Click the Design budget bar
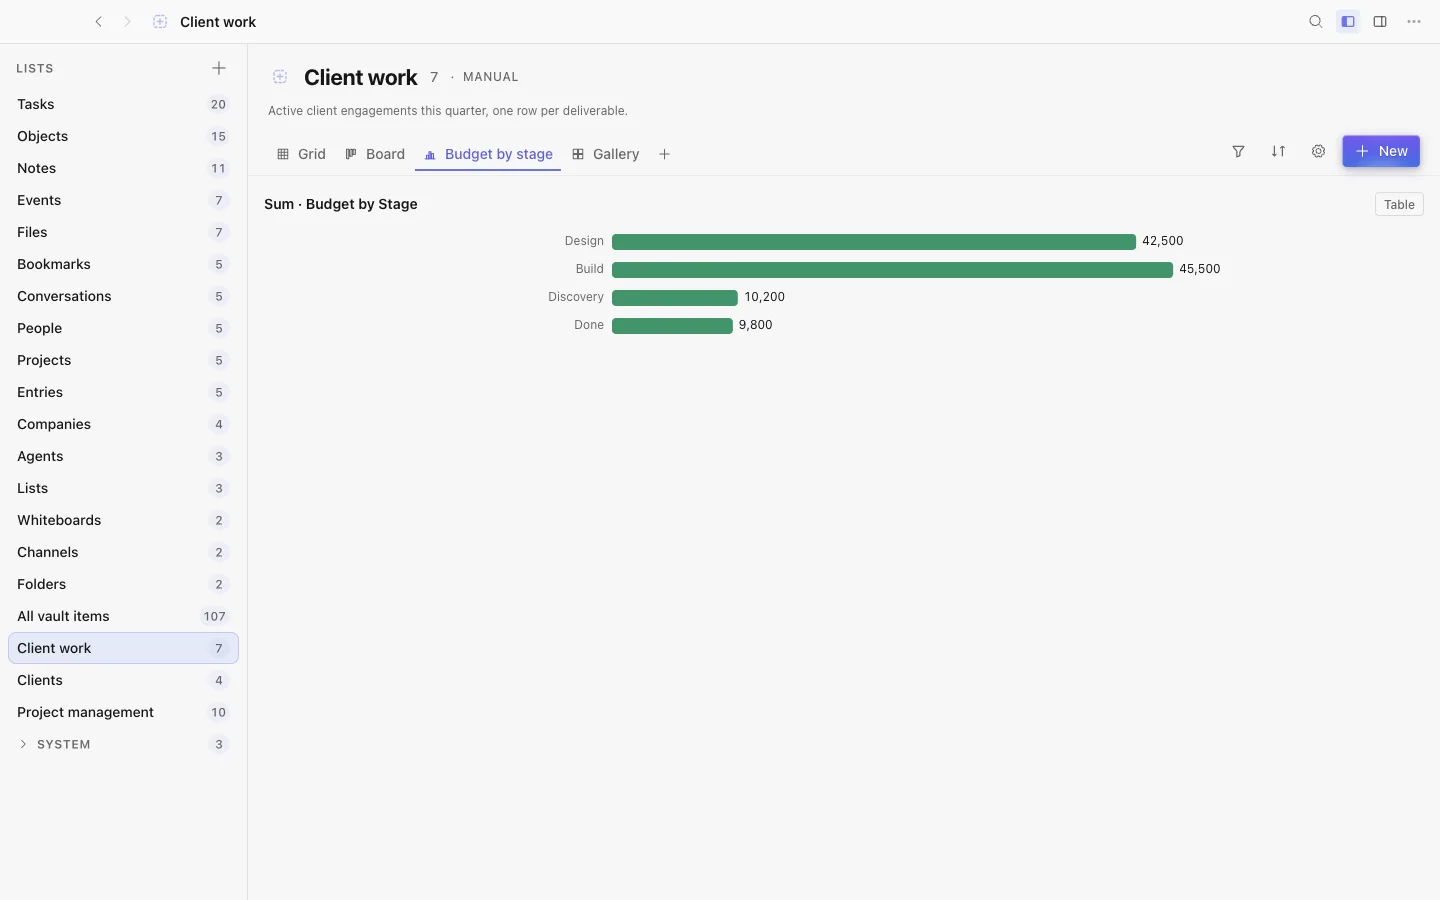Screen dimensions: 1440x900 pyautogui.click(x=873, y=241)
